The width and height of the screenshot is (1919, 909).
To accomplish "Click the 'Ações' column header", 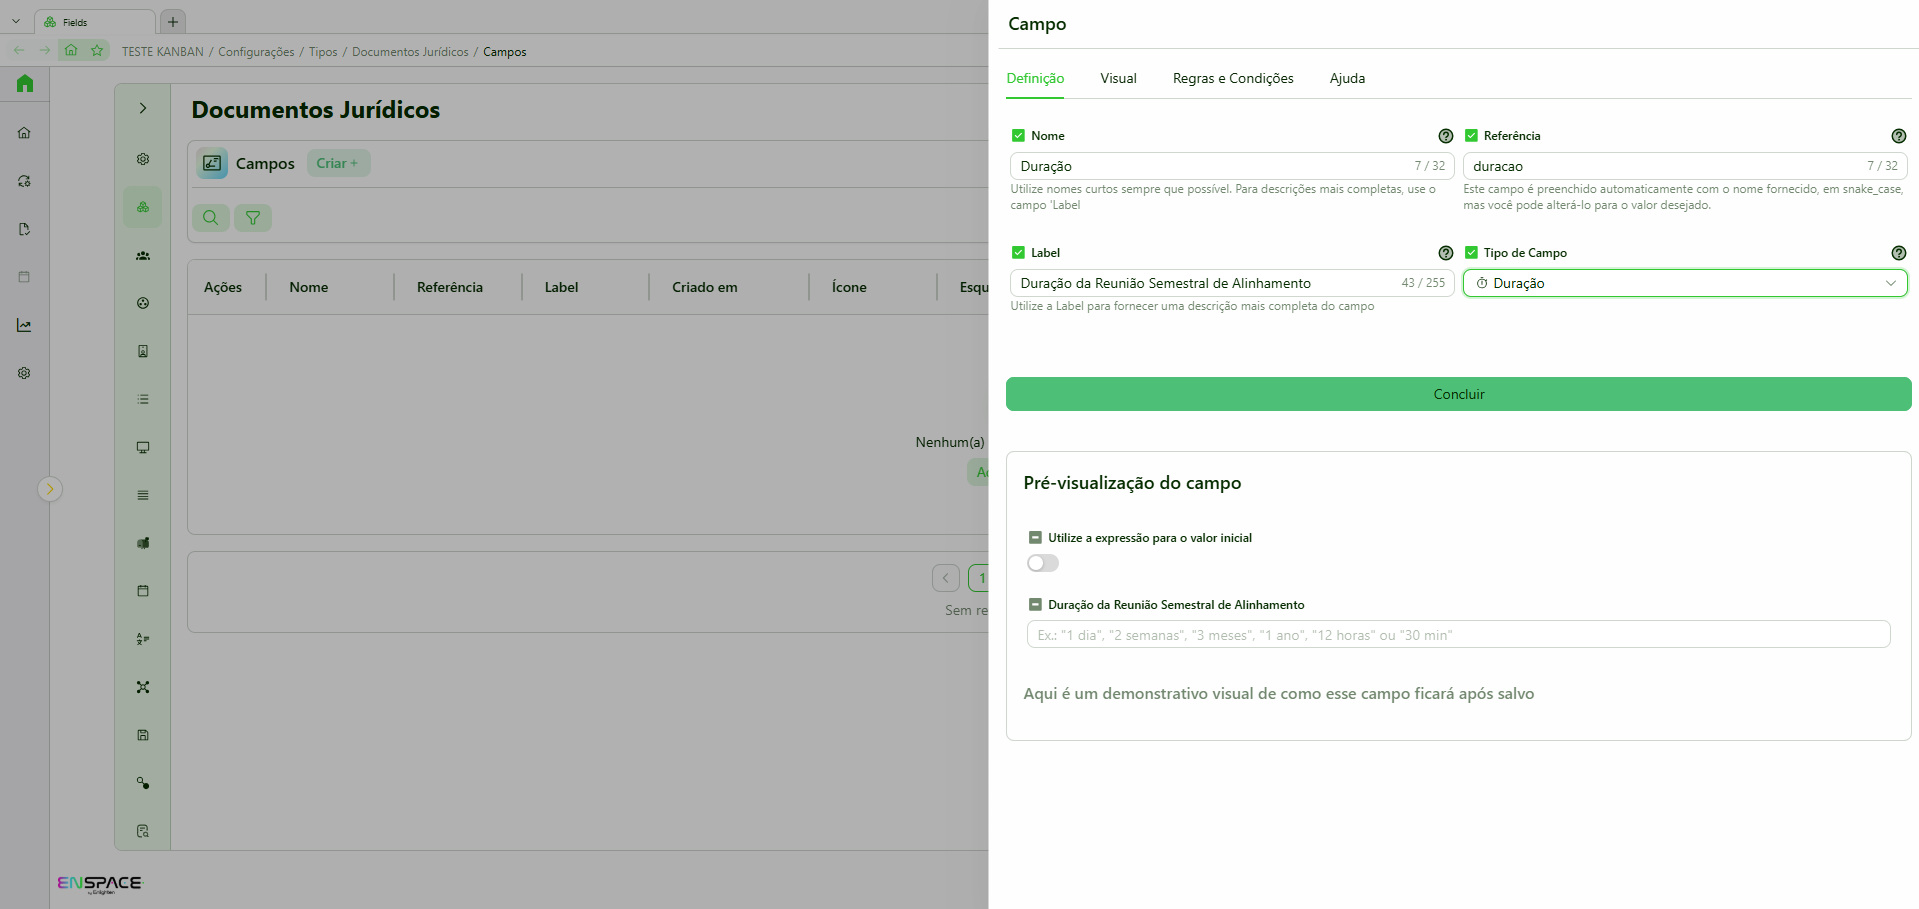I will point(223,287).
